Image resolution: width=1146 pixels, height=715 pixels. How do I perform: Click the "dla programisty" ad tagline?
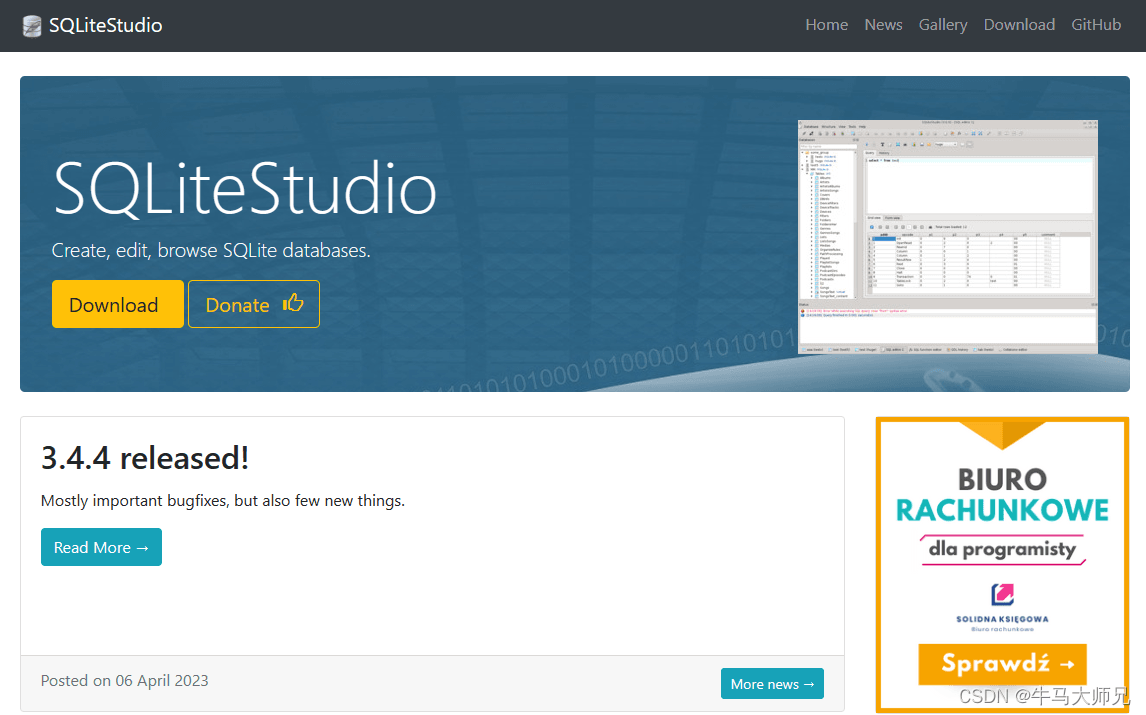coord(1002,549)
